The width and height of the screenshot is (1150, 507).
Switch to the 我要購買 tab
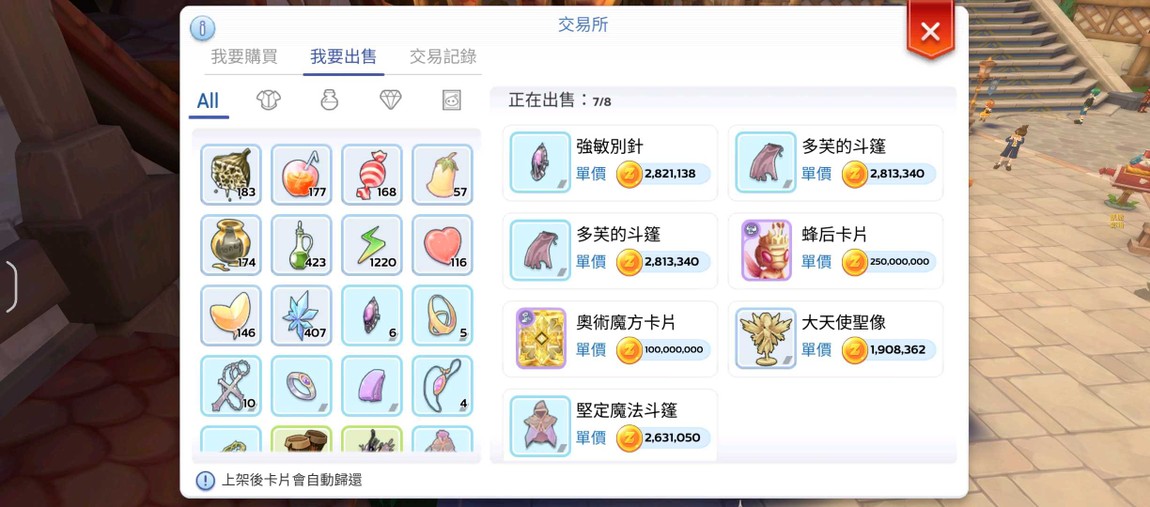tap(244, 56)
